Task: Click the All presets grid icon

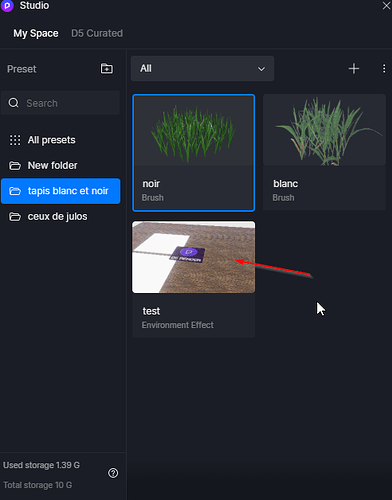Action: [15, 140]
